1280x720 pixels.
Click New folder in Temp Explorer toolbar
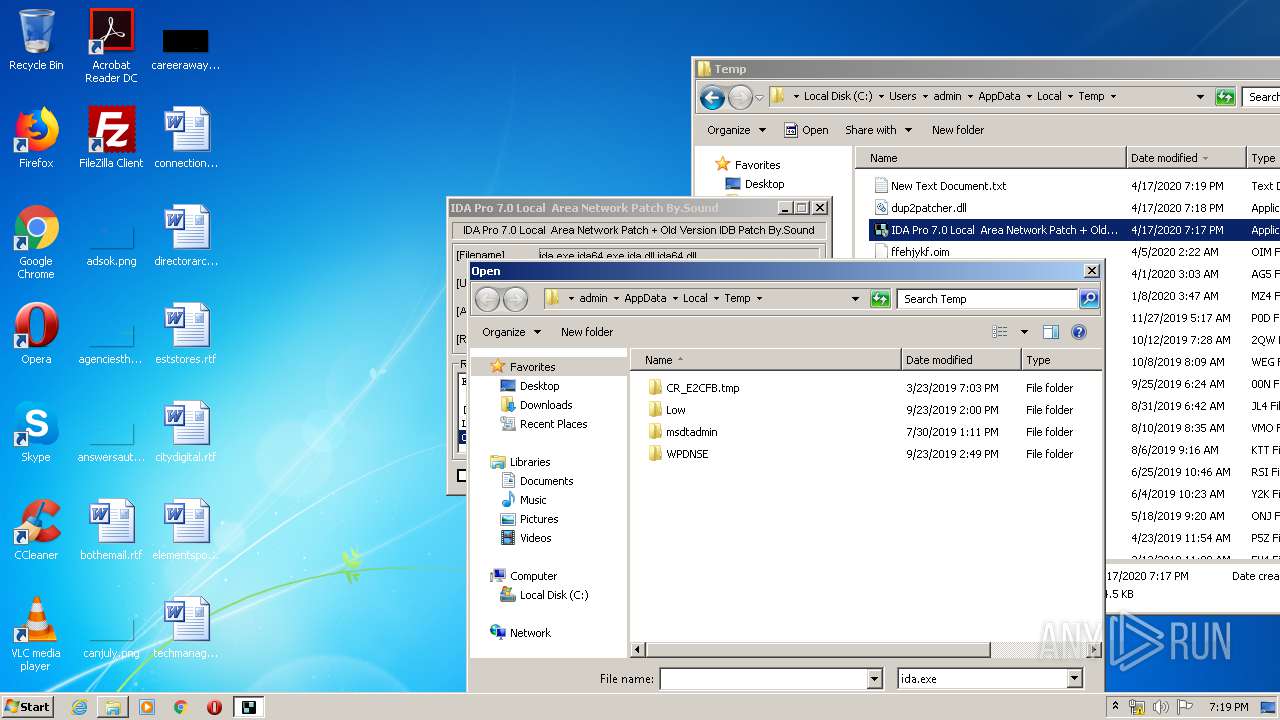tap(958, 130)
